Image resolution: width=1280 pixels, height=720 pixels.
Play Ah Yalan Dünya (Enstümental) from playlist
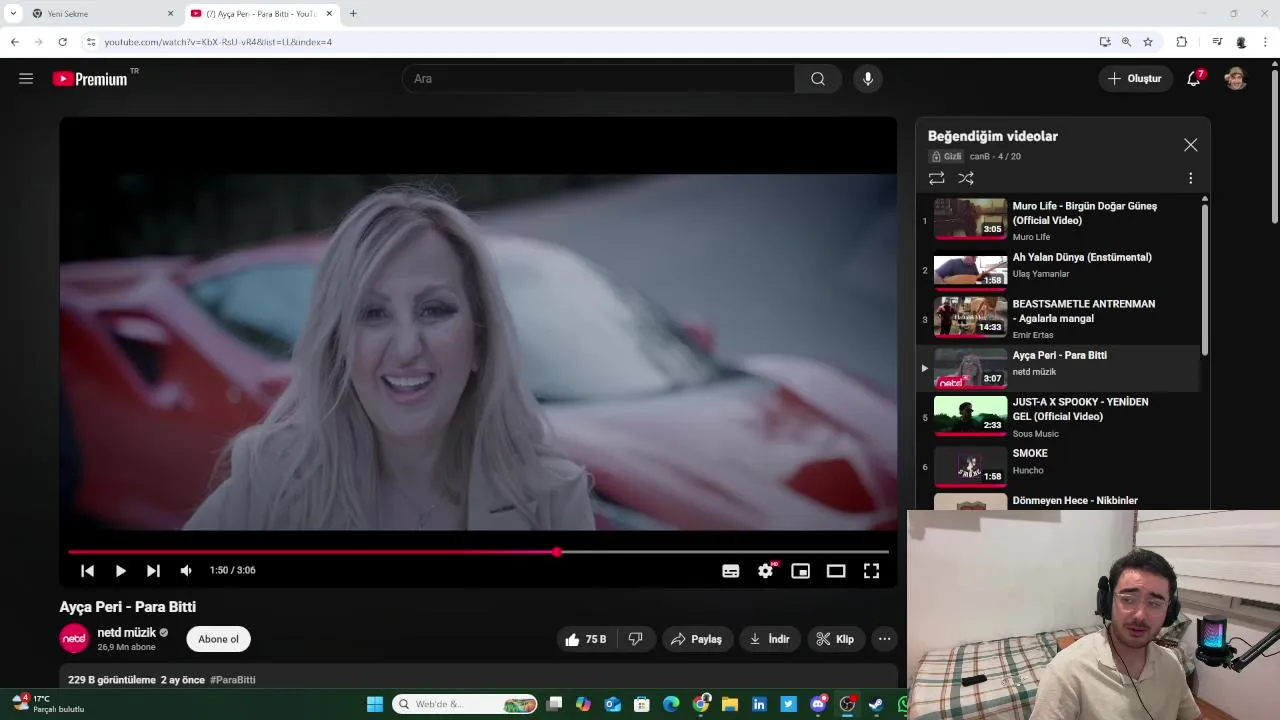point(1058,270)
